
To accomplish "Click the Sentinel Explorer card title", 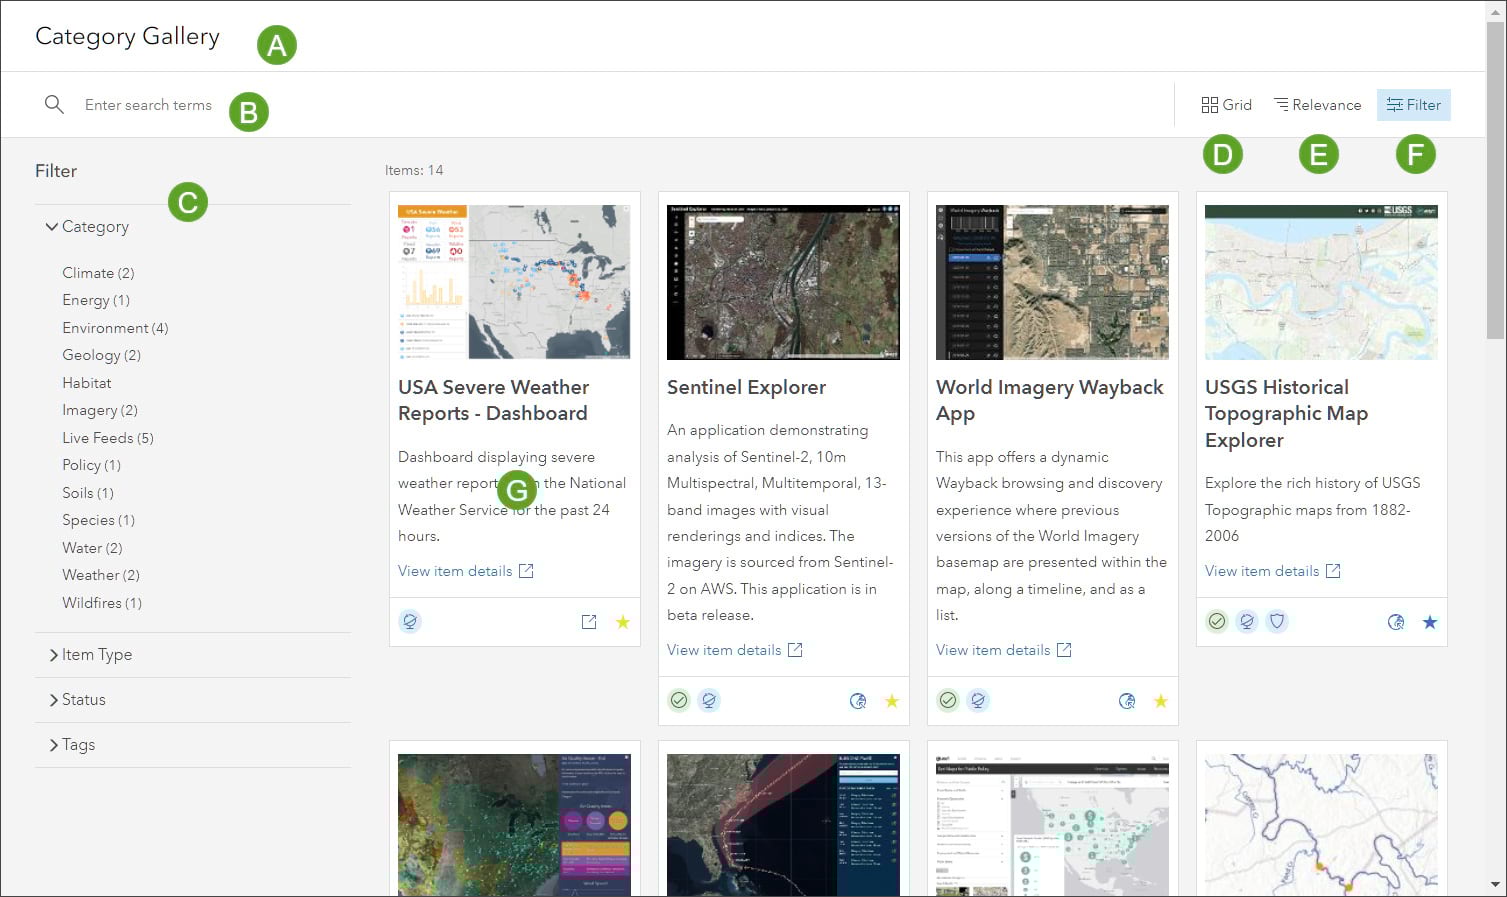I will point(746,387).
